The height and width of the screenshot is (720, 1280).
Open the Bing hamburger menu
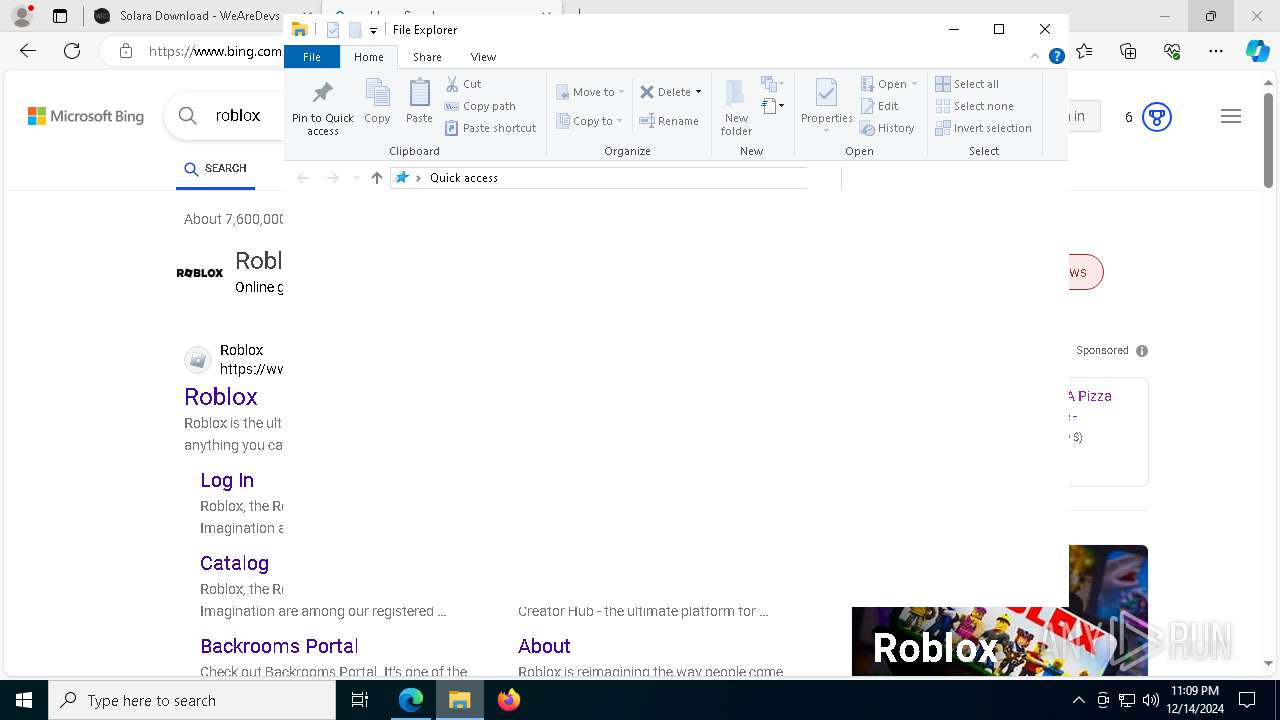[x=1231, y=117]
